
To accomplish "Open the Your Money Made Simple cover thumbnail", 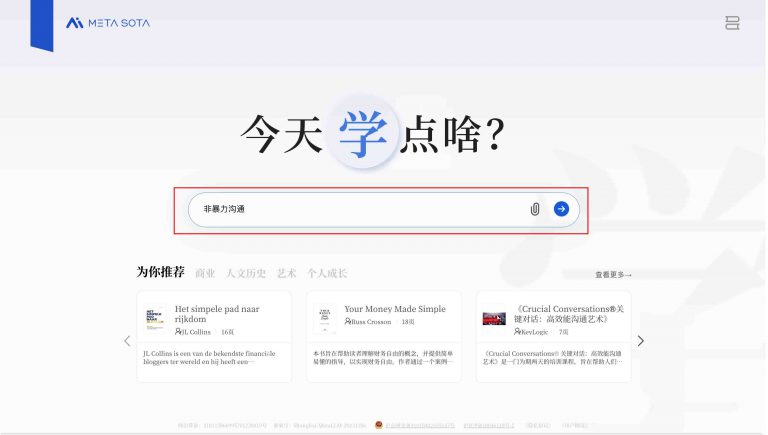I will [324, 319].
